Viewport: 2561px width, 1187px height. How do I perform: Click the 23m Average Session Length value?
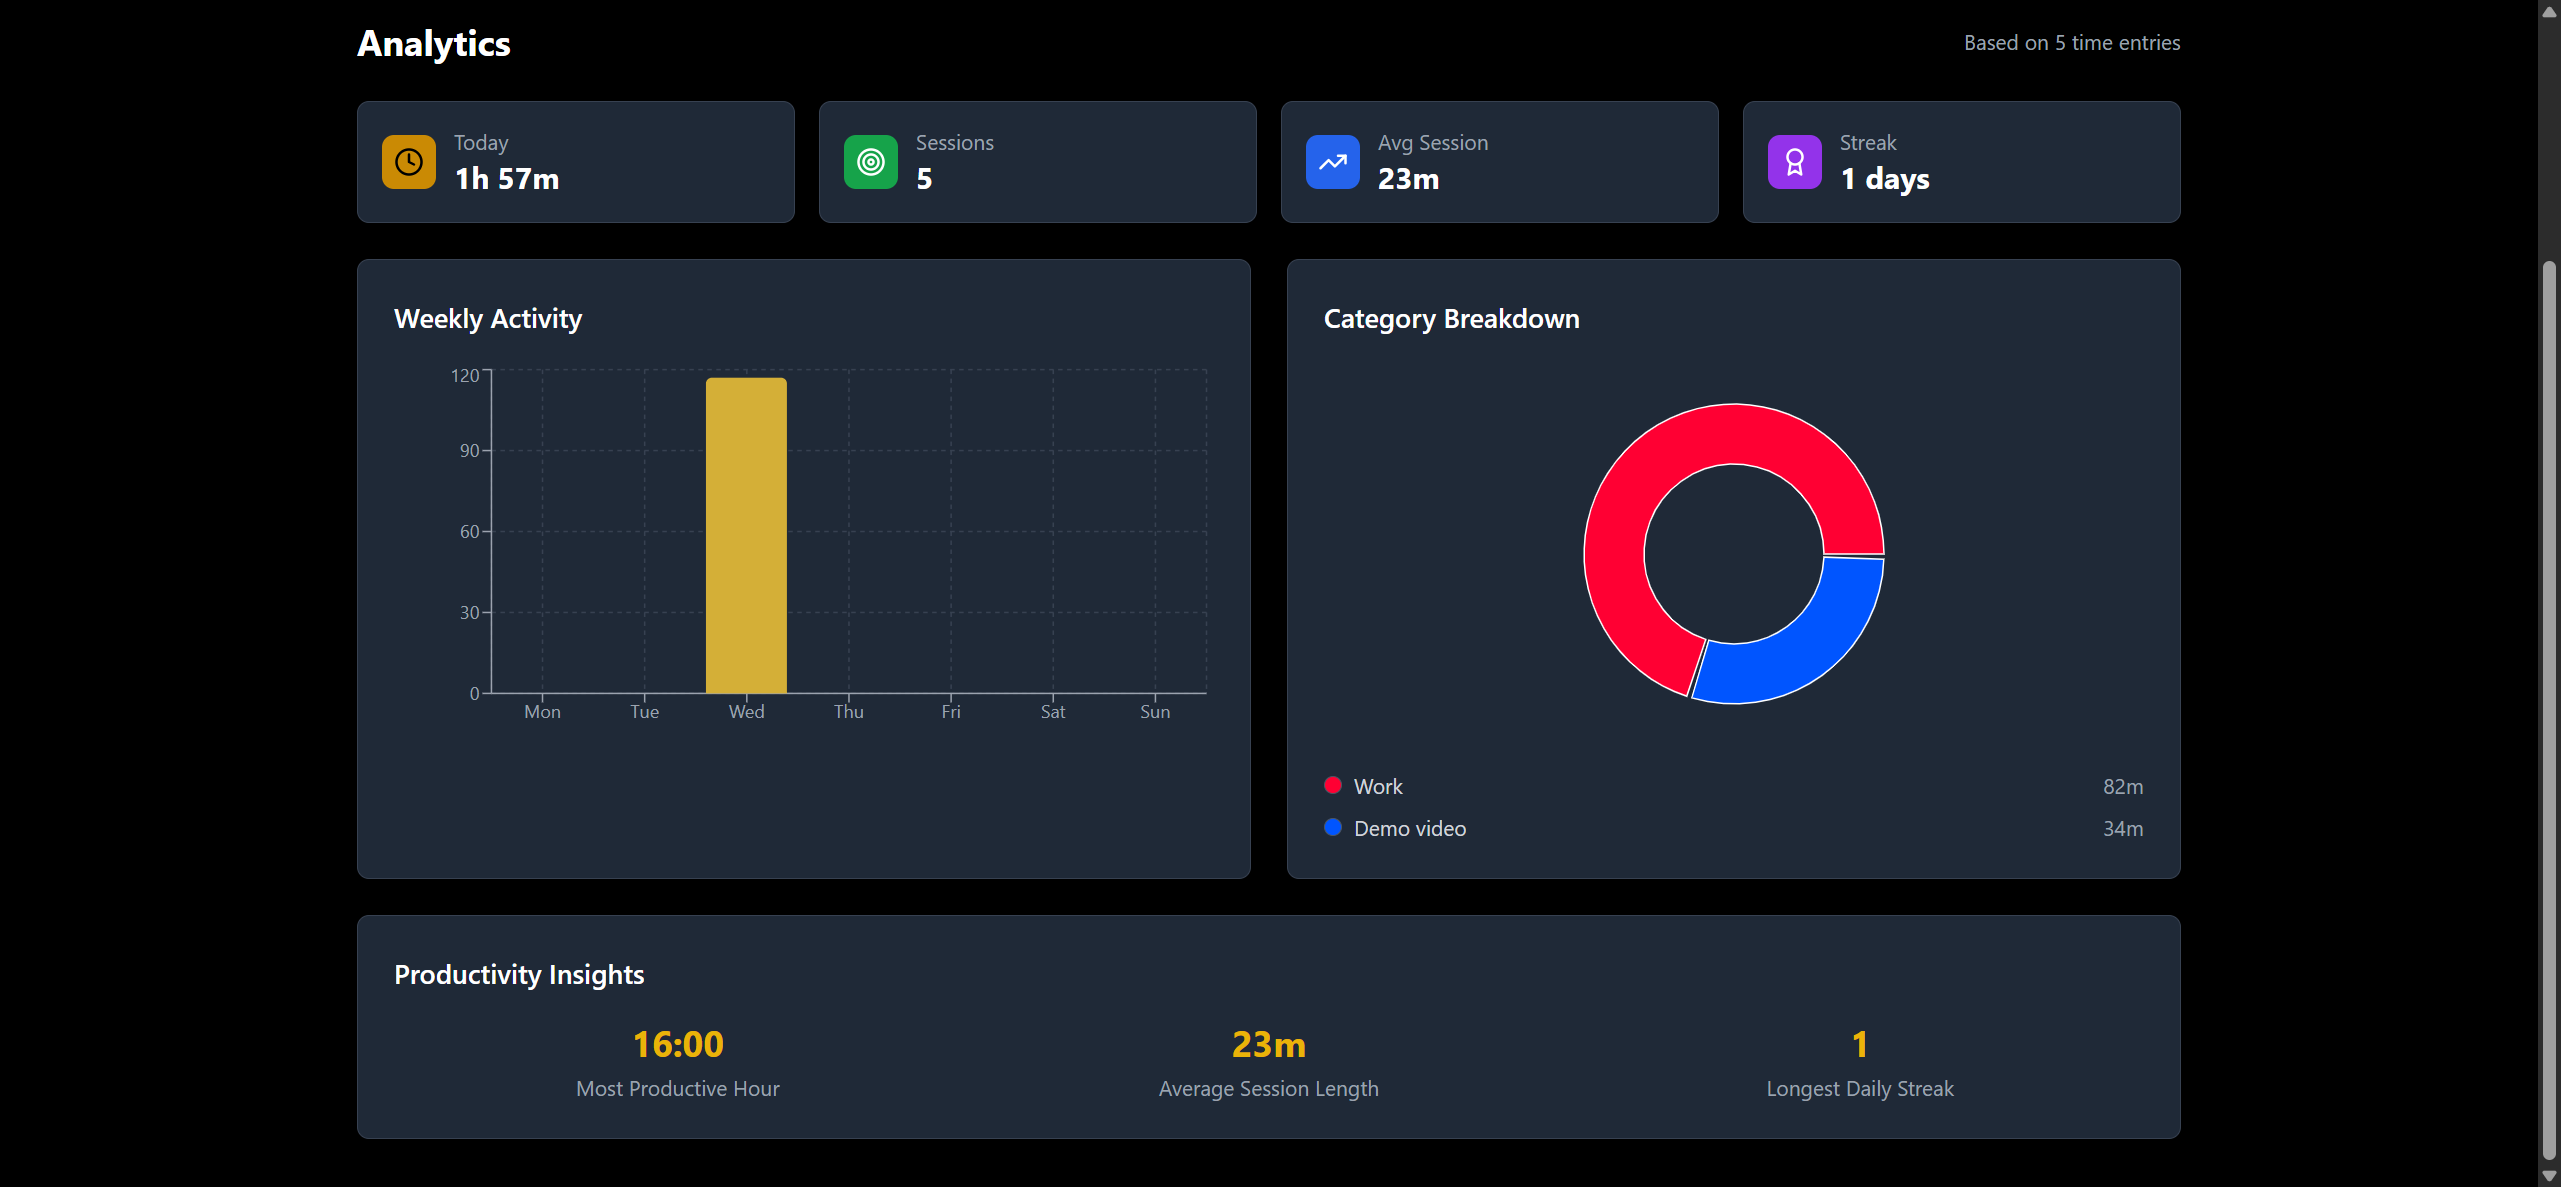(1268, 1044)
